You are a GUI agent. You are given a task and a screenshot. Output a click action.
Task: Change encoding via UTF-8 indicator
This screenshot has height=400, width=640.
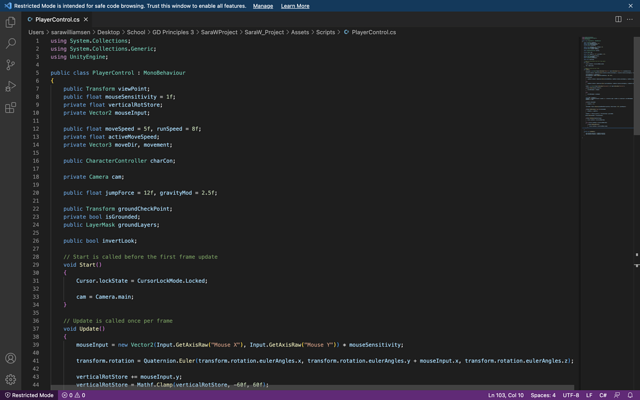(571, 395)
